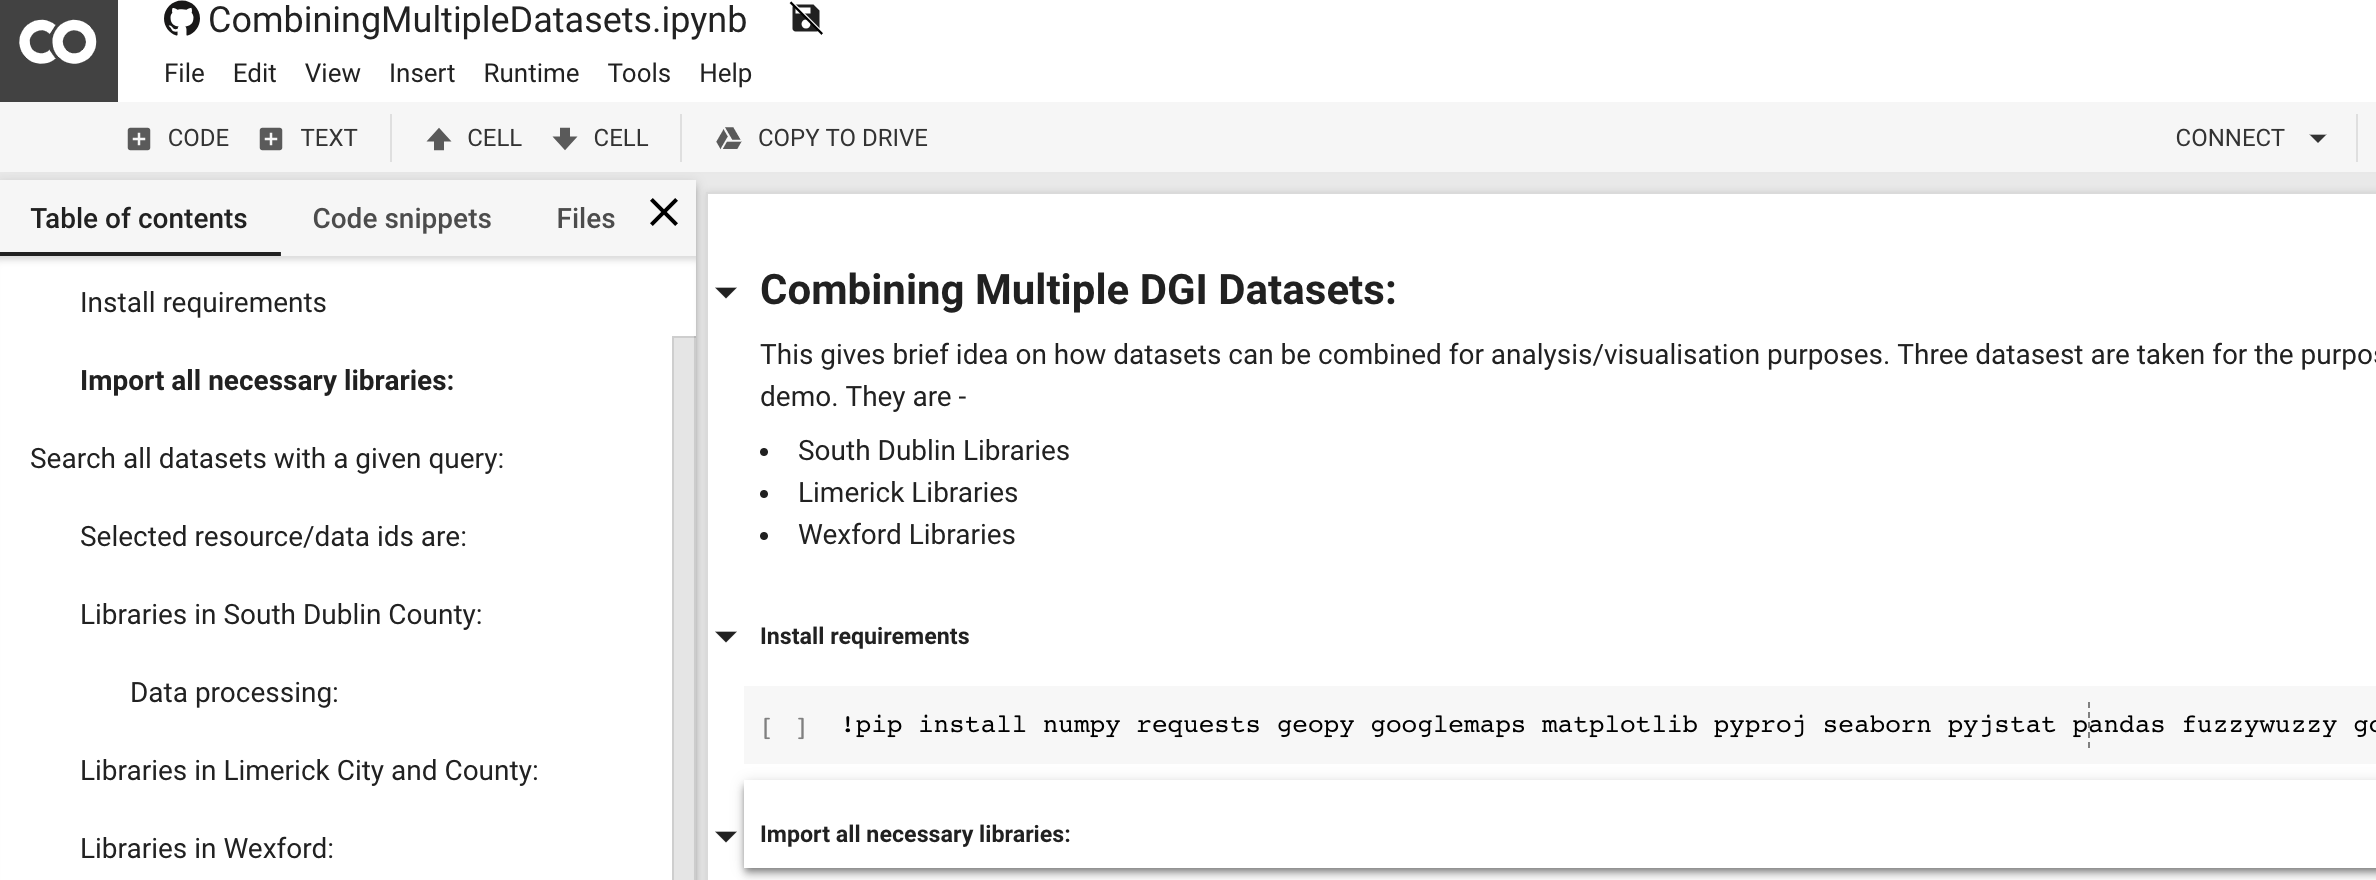Collapse Combining Multiple DGI Datasets section
Viewport: 2376px width, 880px height.
pyautogui.click(x=727, y=292)
